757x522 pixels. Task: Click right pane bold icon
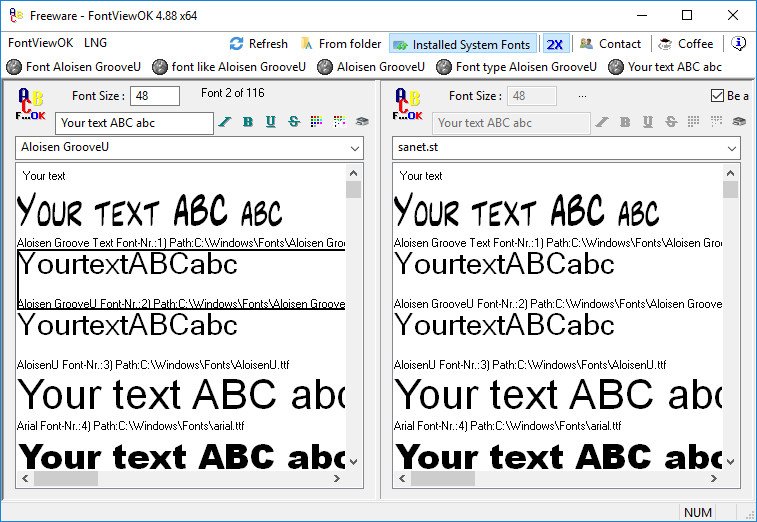[x=625, y=122]
